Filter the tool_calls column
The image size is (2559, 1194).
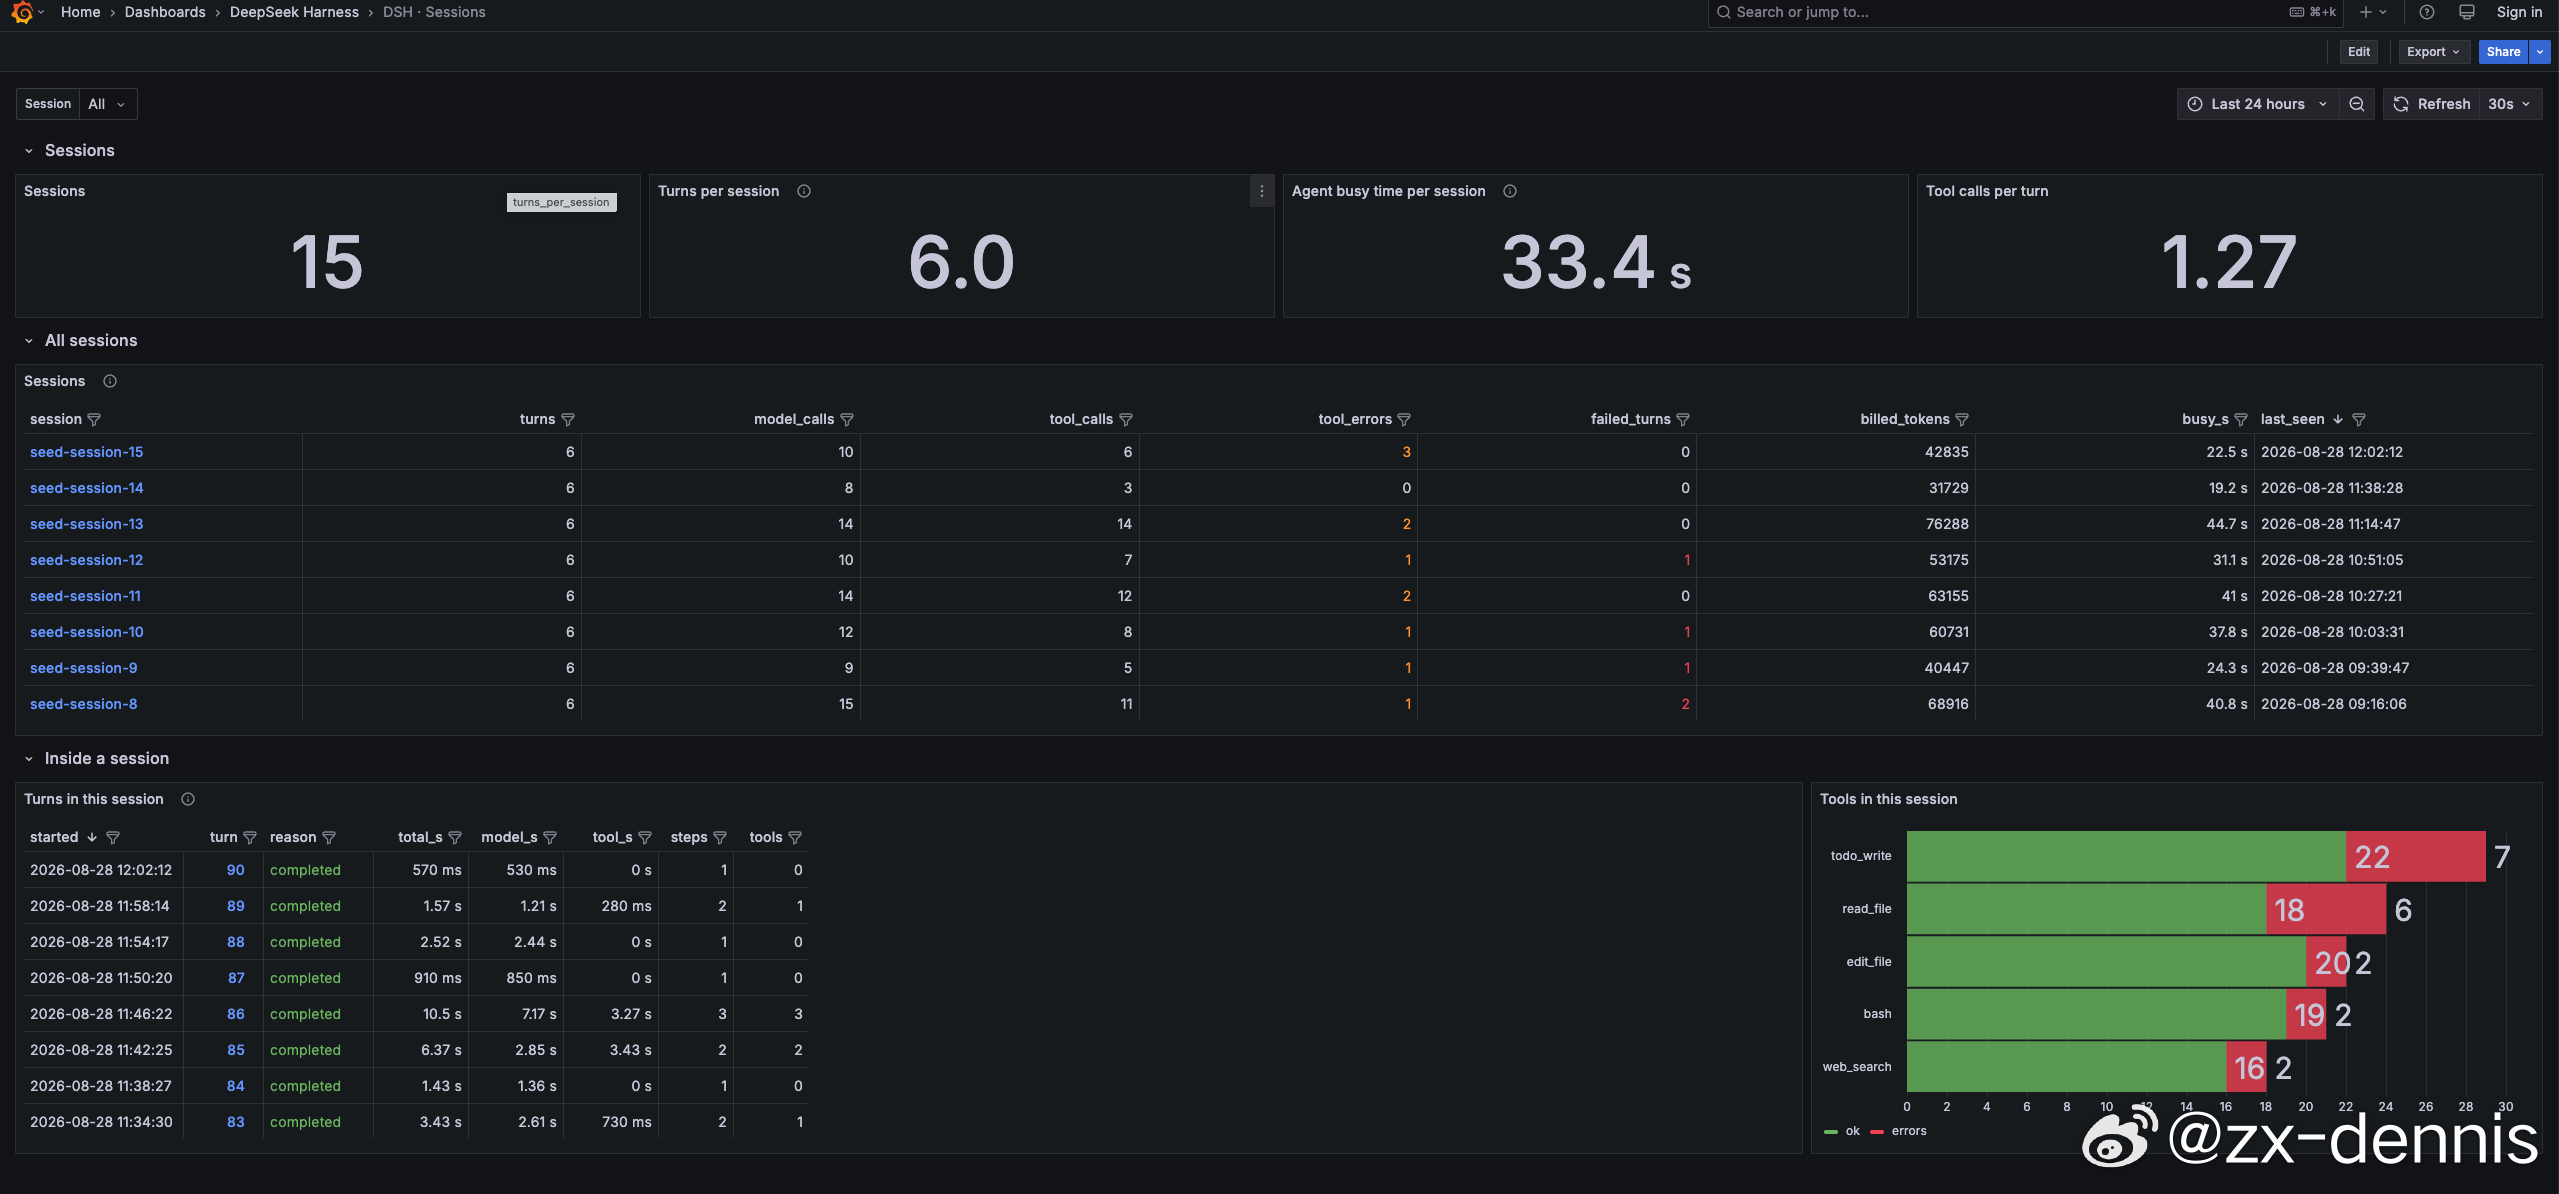tap(1126, 420)
